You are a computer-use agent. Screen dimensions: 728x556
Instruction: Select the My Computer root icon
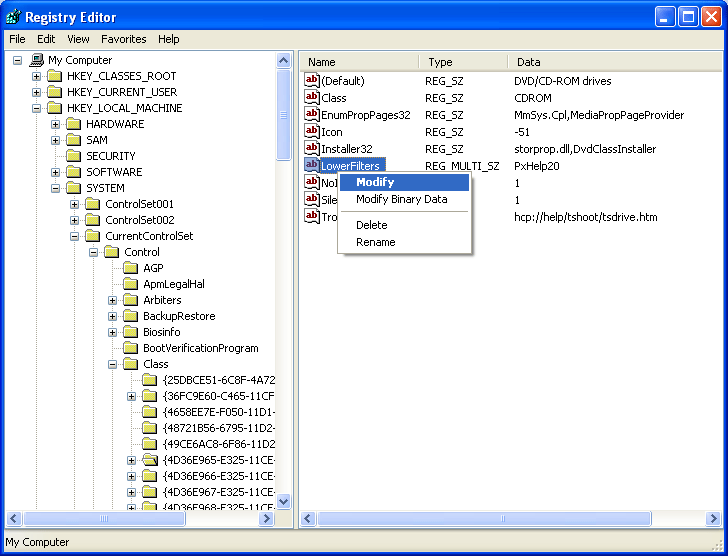tap(37, 60)
